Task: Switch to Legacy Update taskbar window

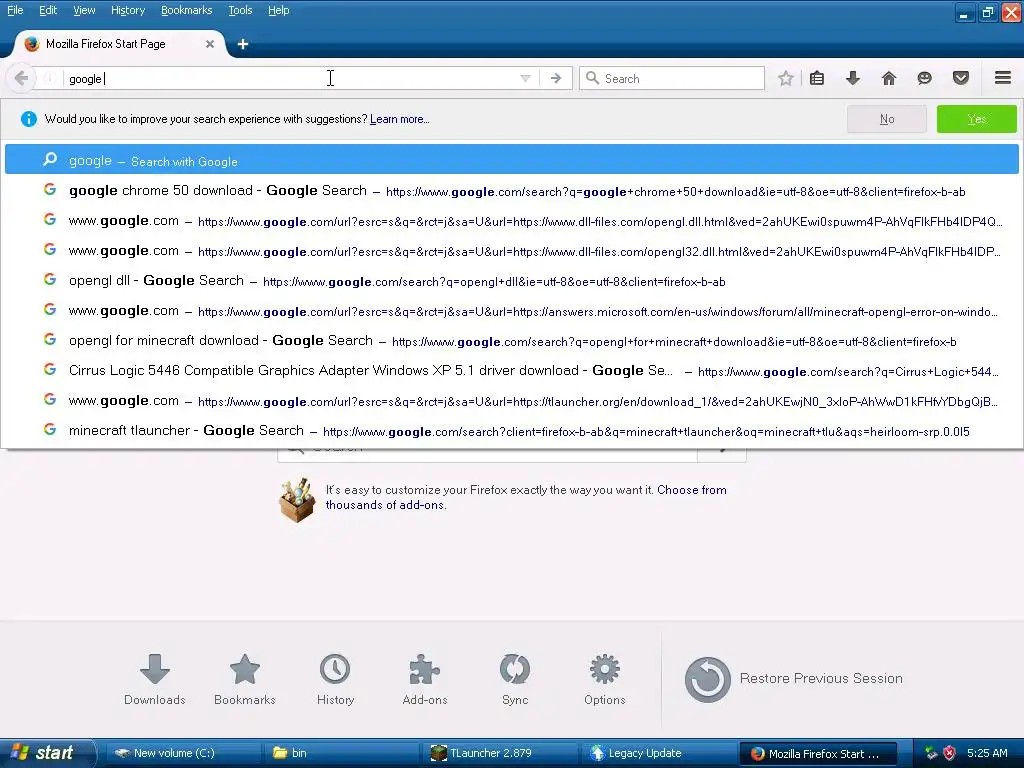Action: [658, 753]
